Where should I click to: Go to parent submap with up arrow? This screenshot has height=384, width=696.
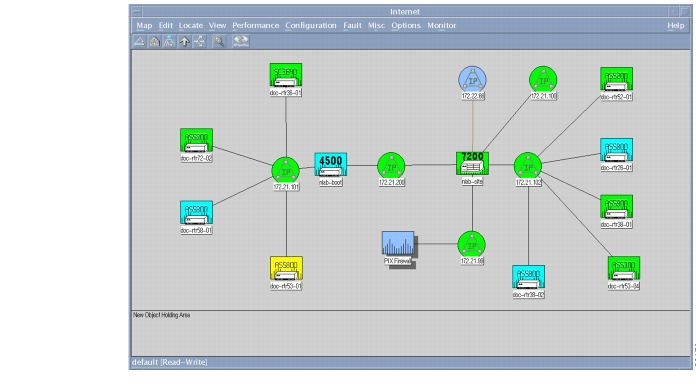(x=185, y=41)
